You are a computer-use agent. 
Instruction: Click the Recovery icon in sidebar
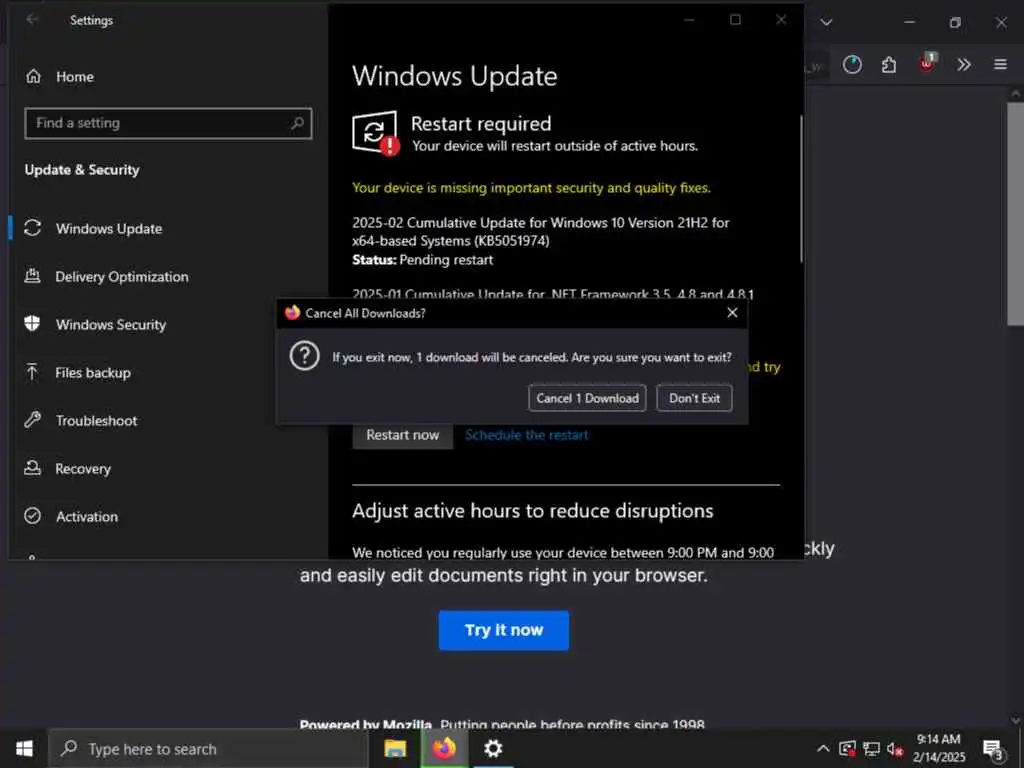33,468
